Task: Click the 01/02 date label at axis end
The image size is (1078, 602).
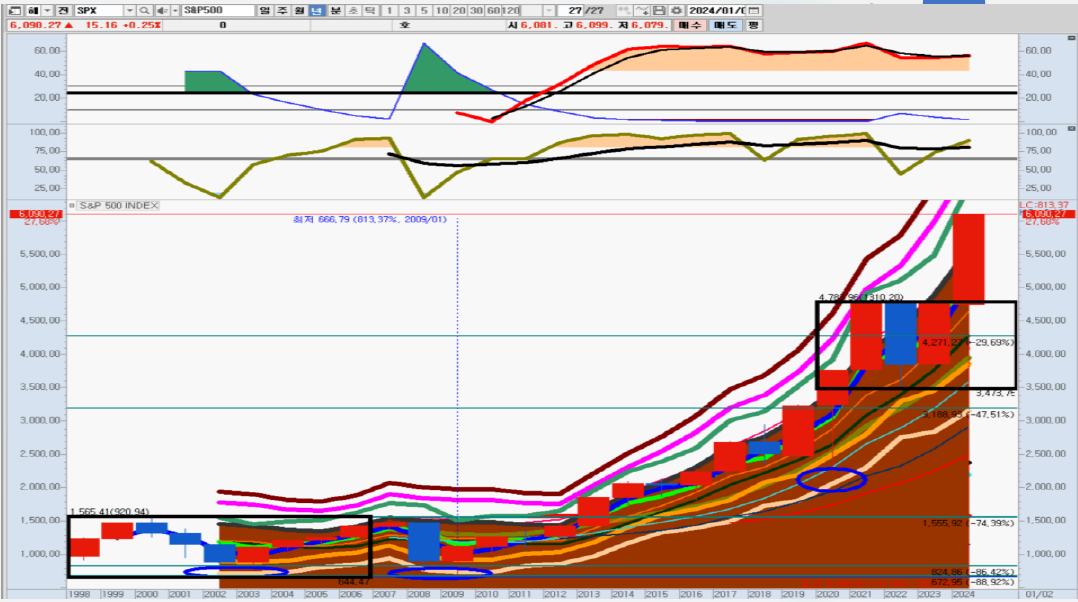Action: (x=1040, y=594)
